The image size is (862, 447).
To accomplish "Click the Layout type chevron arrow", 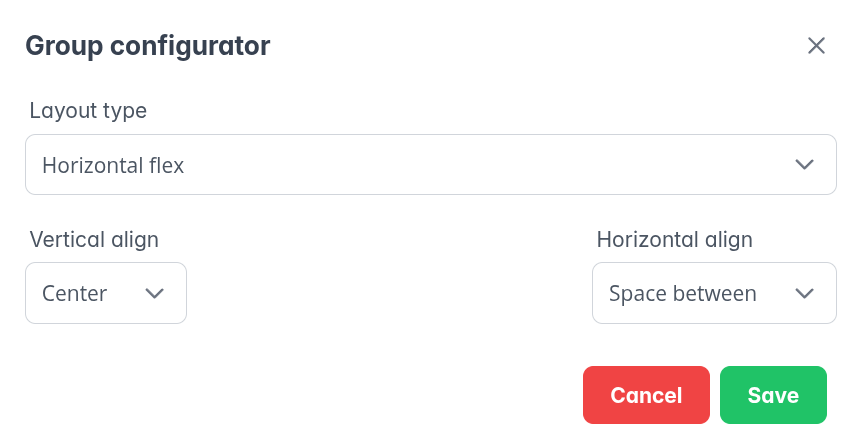I will pos(804,165).
